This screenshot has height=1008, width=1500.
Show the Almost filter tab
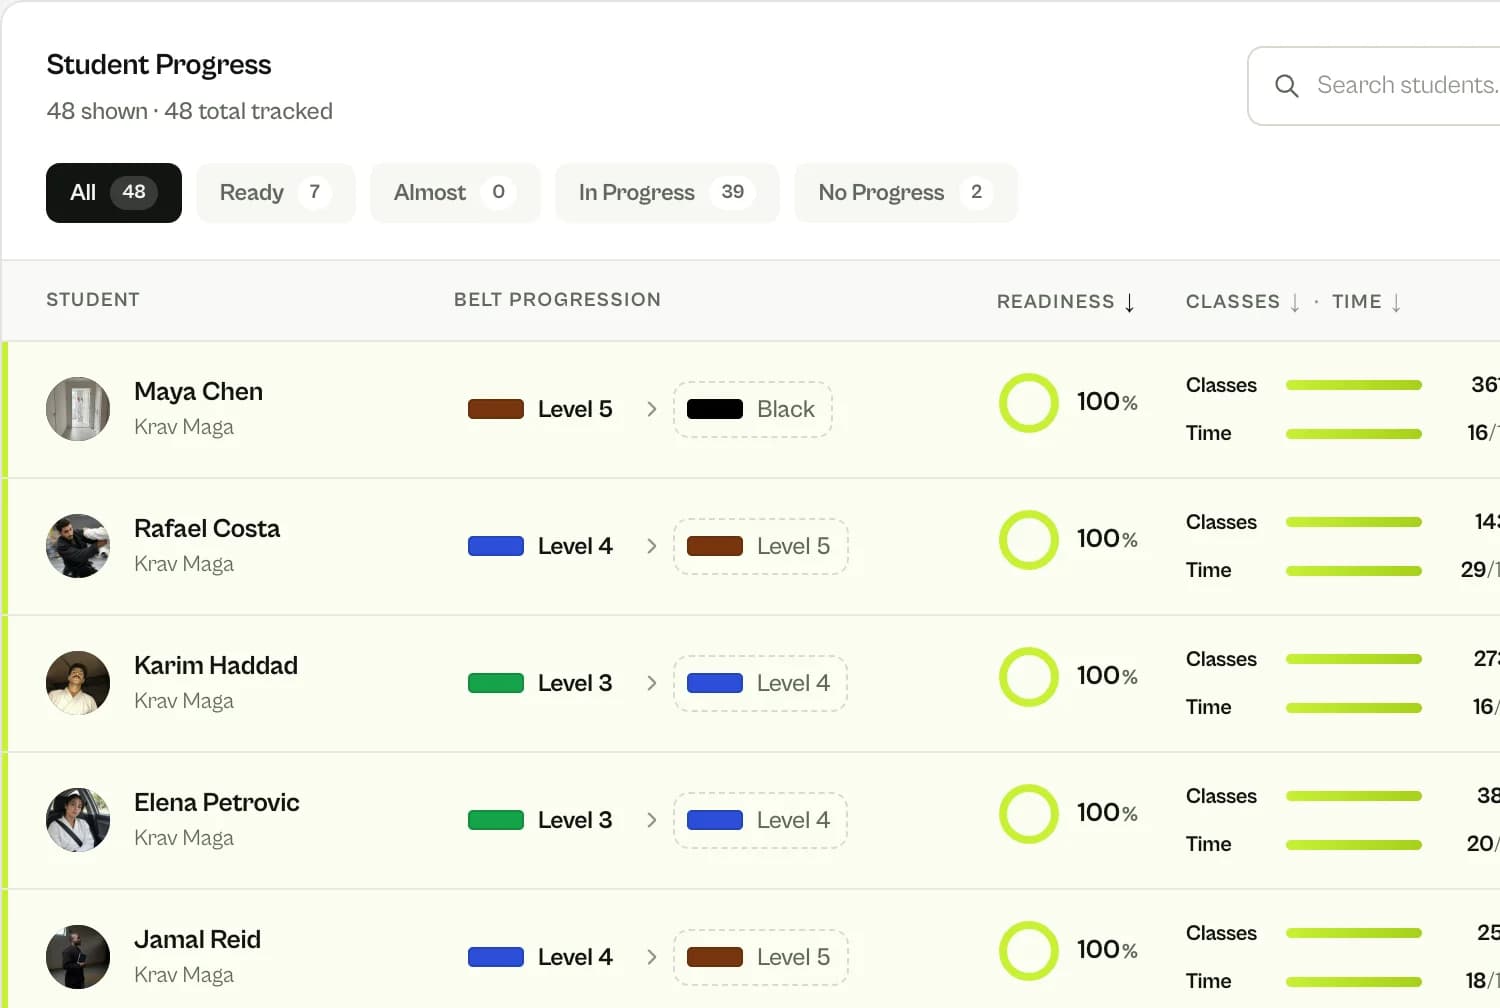tap(455, 193)
